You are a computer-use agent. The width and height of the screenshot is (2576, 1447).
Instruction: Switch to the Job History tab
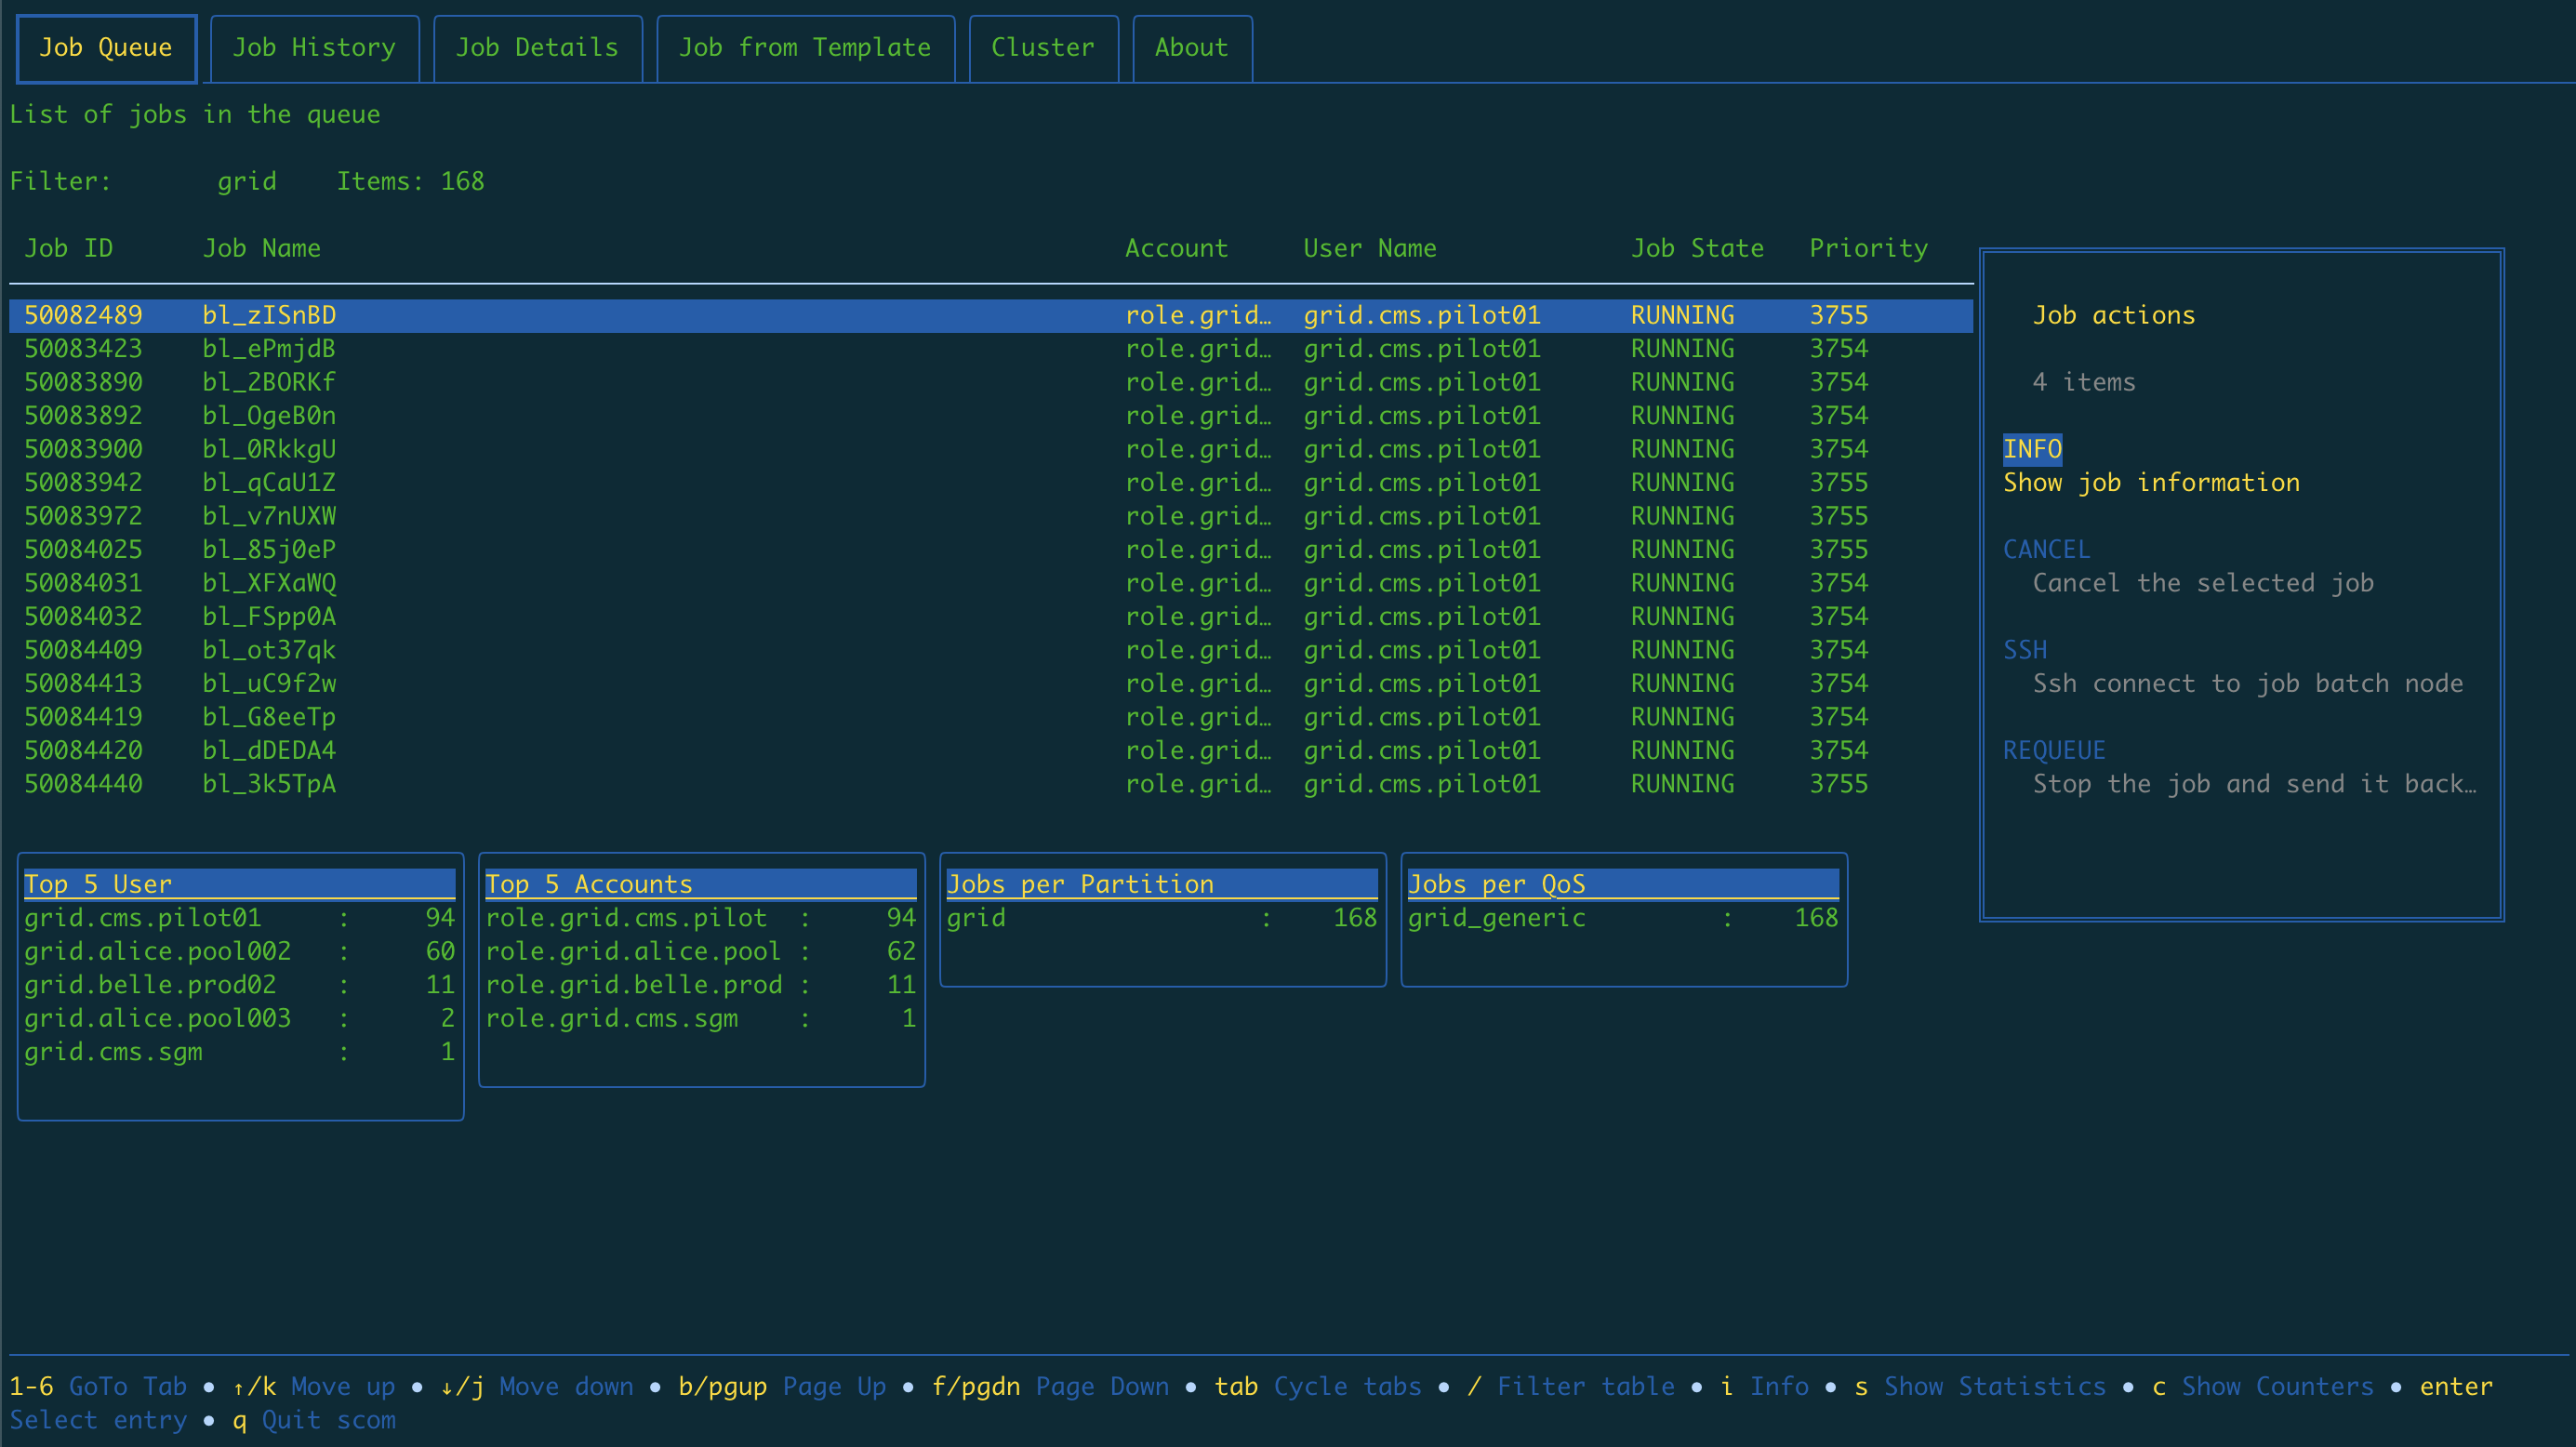(x=314, y=48)
